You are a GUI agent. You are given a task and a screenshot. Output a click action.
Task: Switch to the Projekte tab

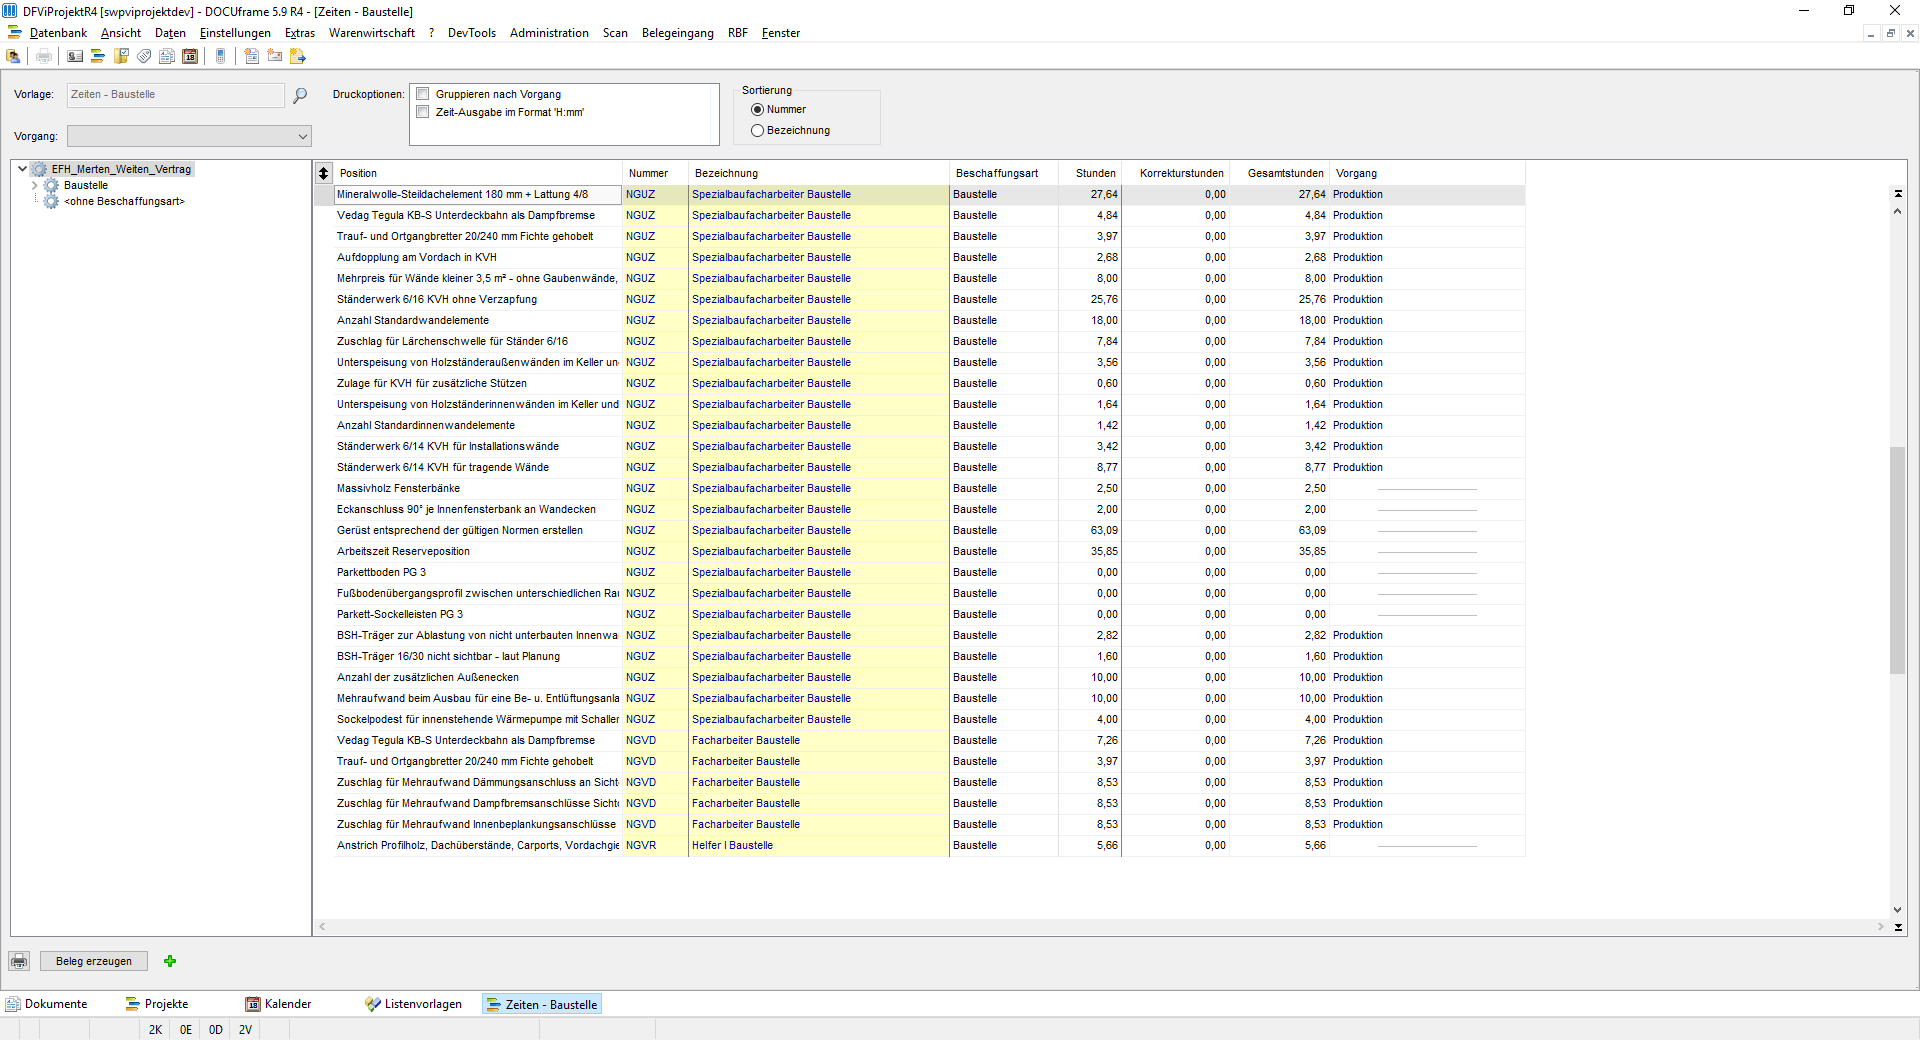[157, 1004]
